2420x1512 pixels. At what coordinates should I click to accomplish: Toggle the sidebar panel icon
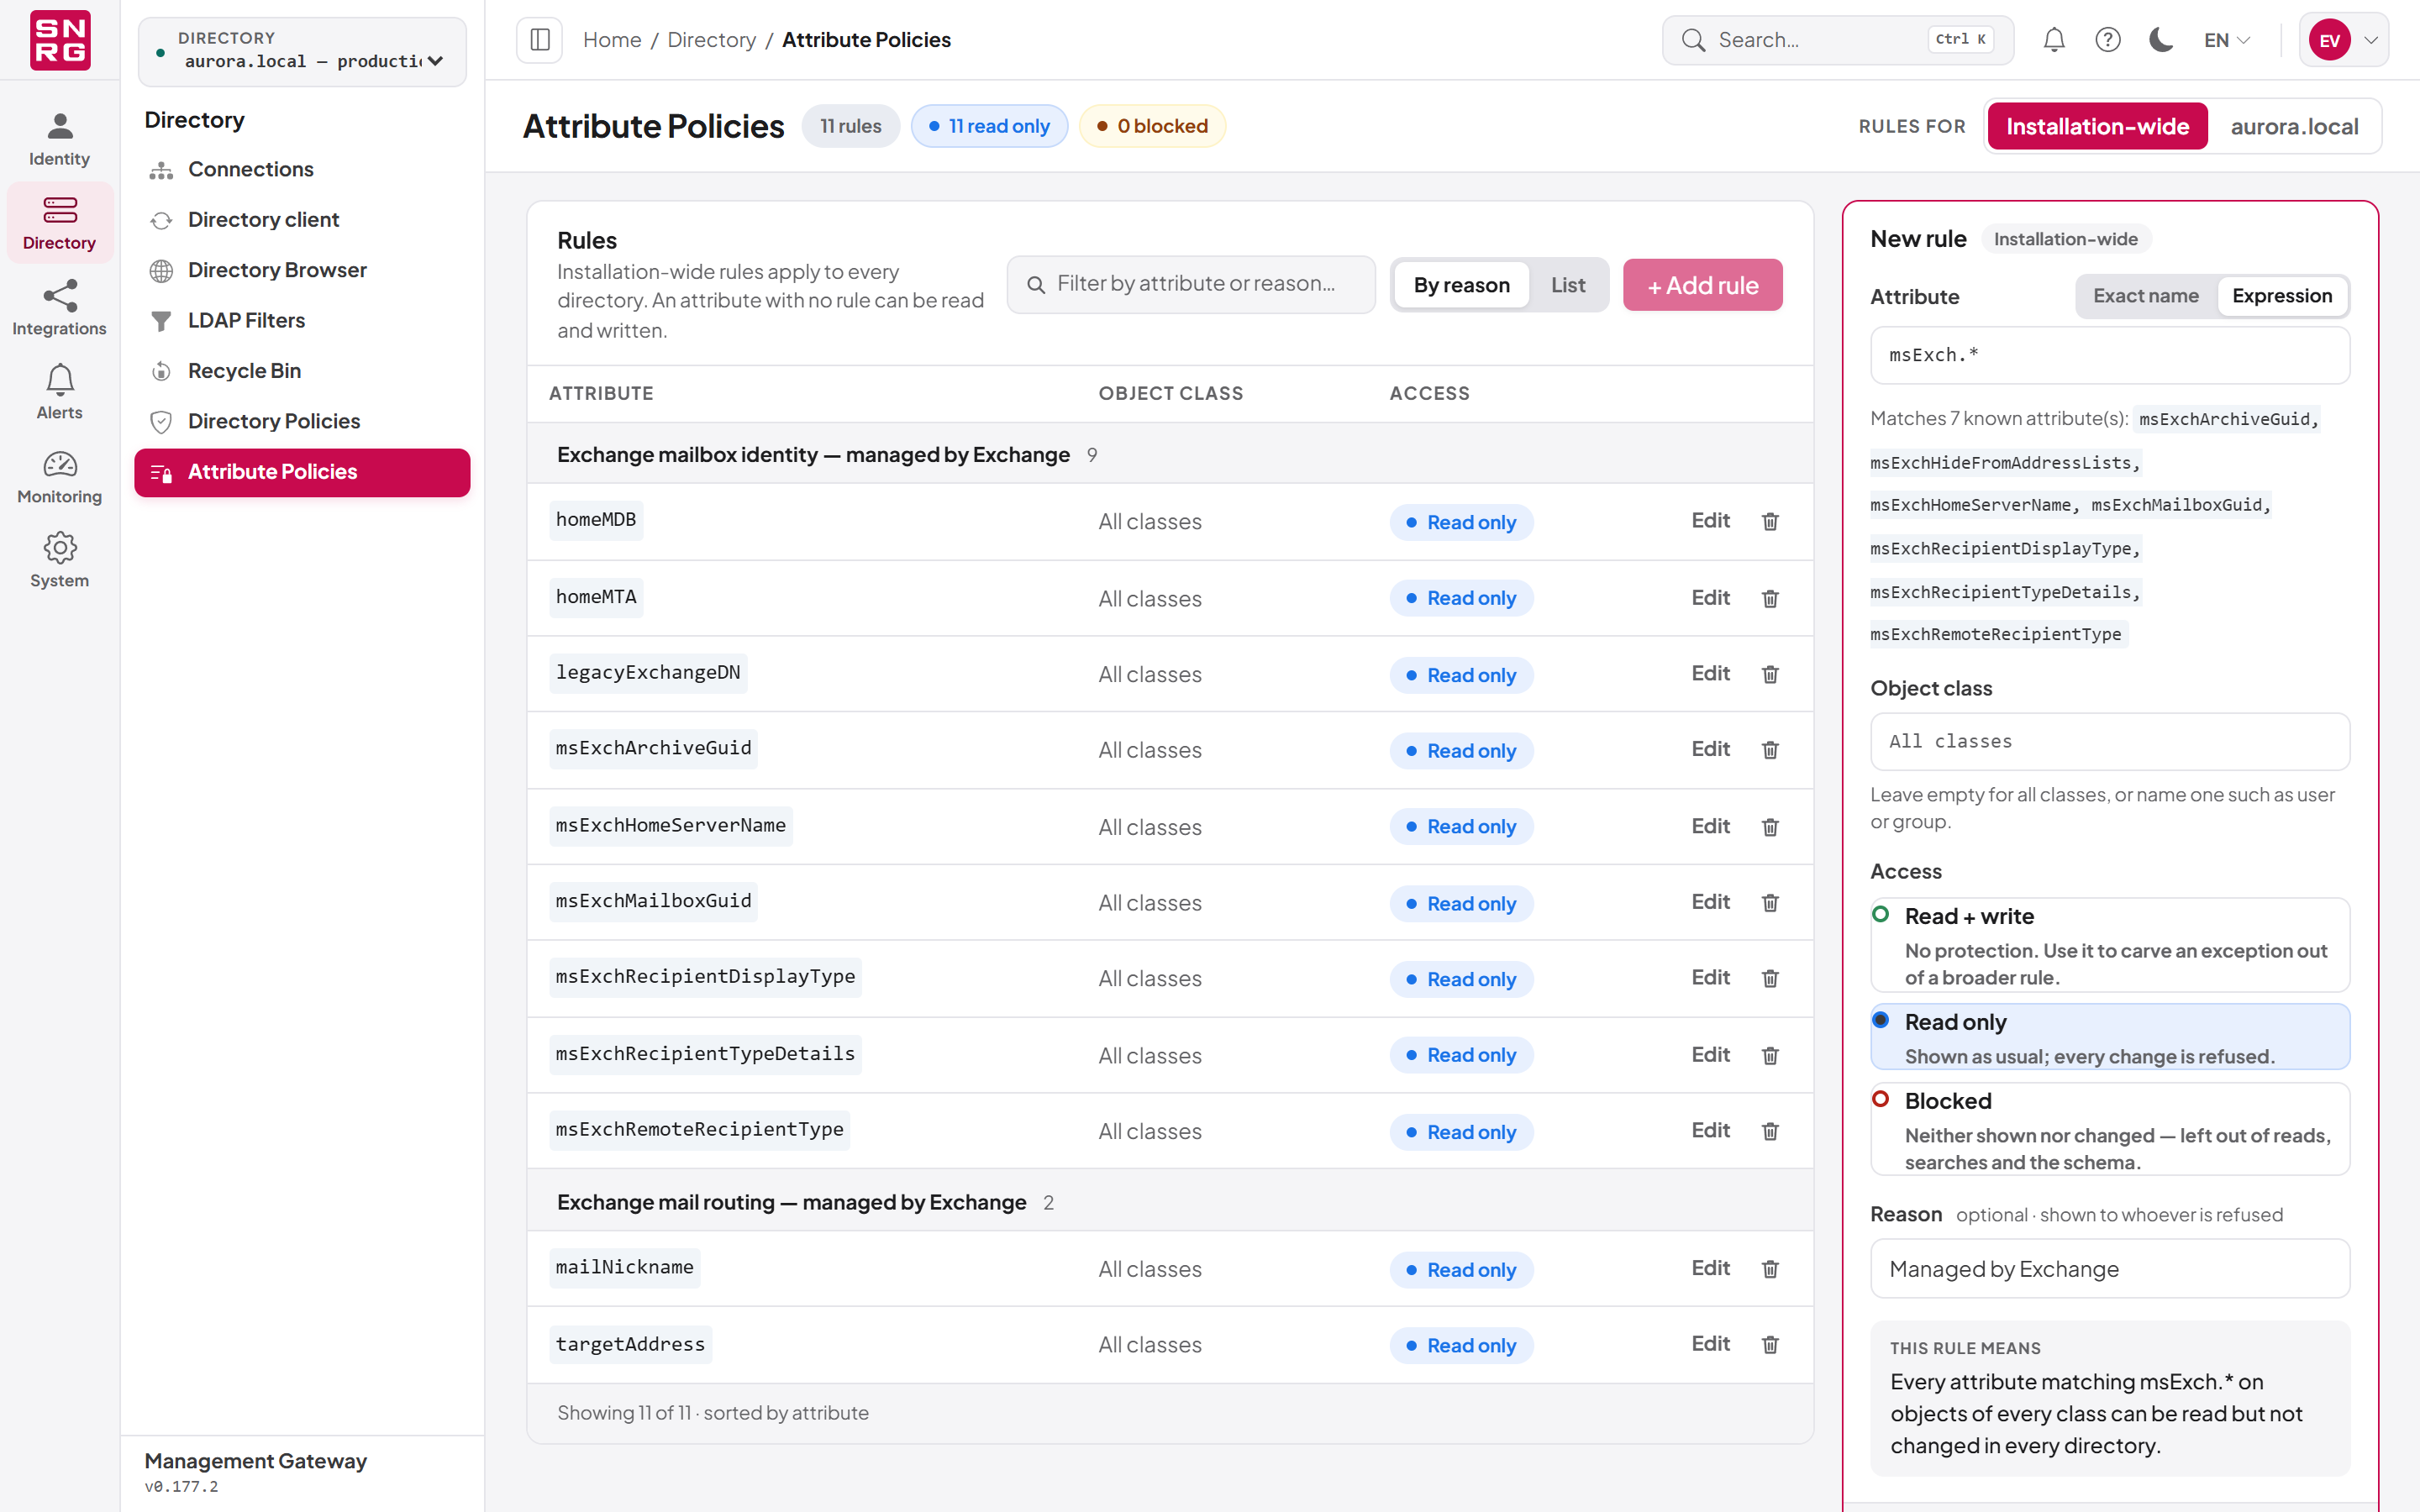[x=539, y=40]
